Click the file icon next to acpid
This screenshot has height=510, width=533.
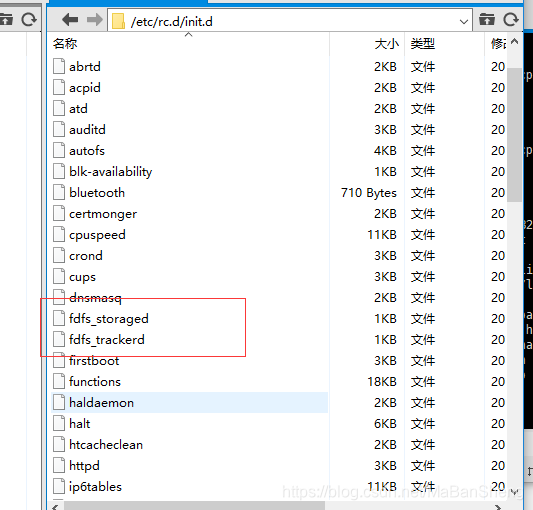[x=59, y=87]
